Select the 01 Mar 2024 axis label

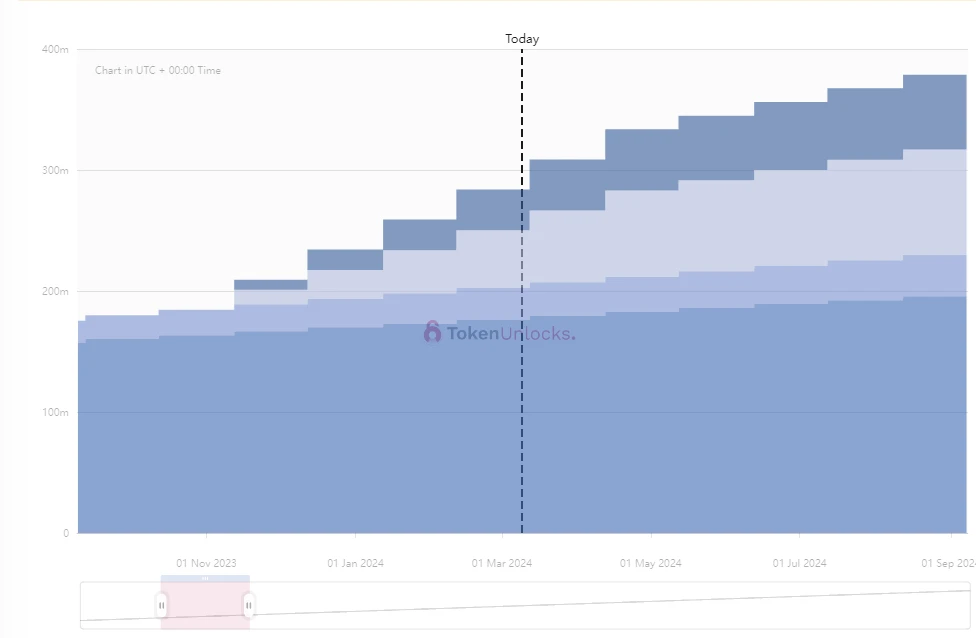(x=502, y=563)
